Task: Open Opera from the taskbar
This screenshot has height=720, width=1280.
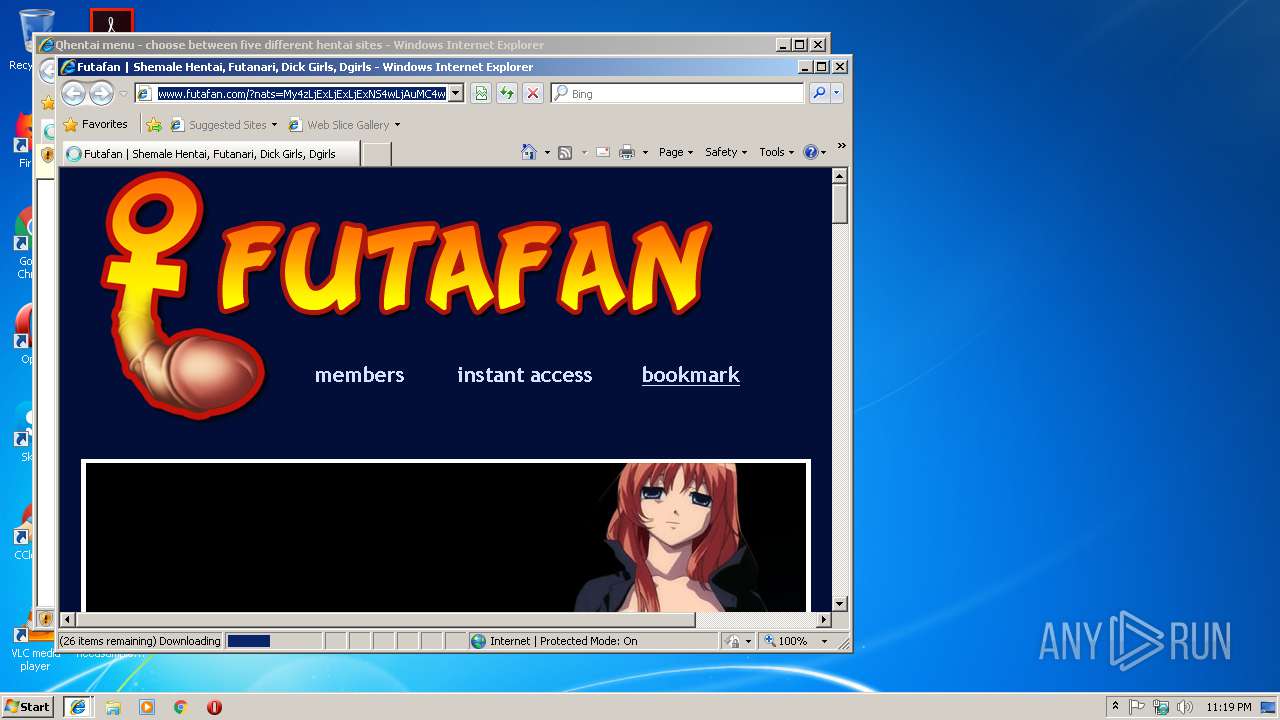Action: tap(214, 707)
